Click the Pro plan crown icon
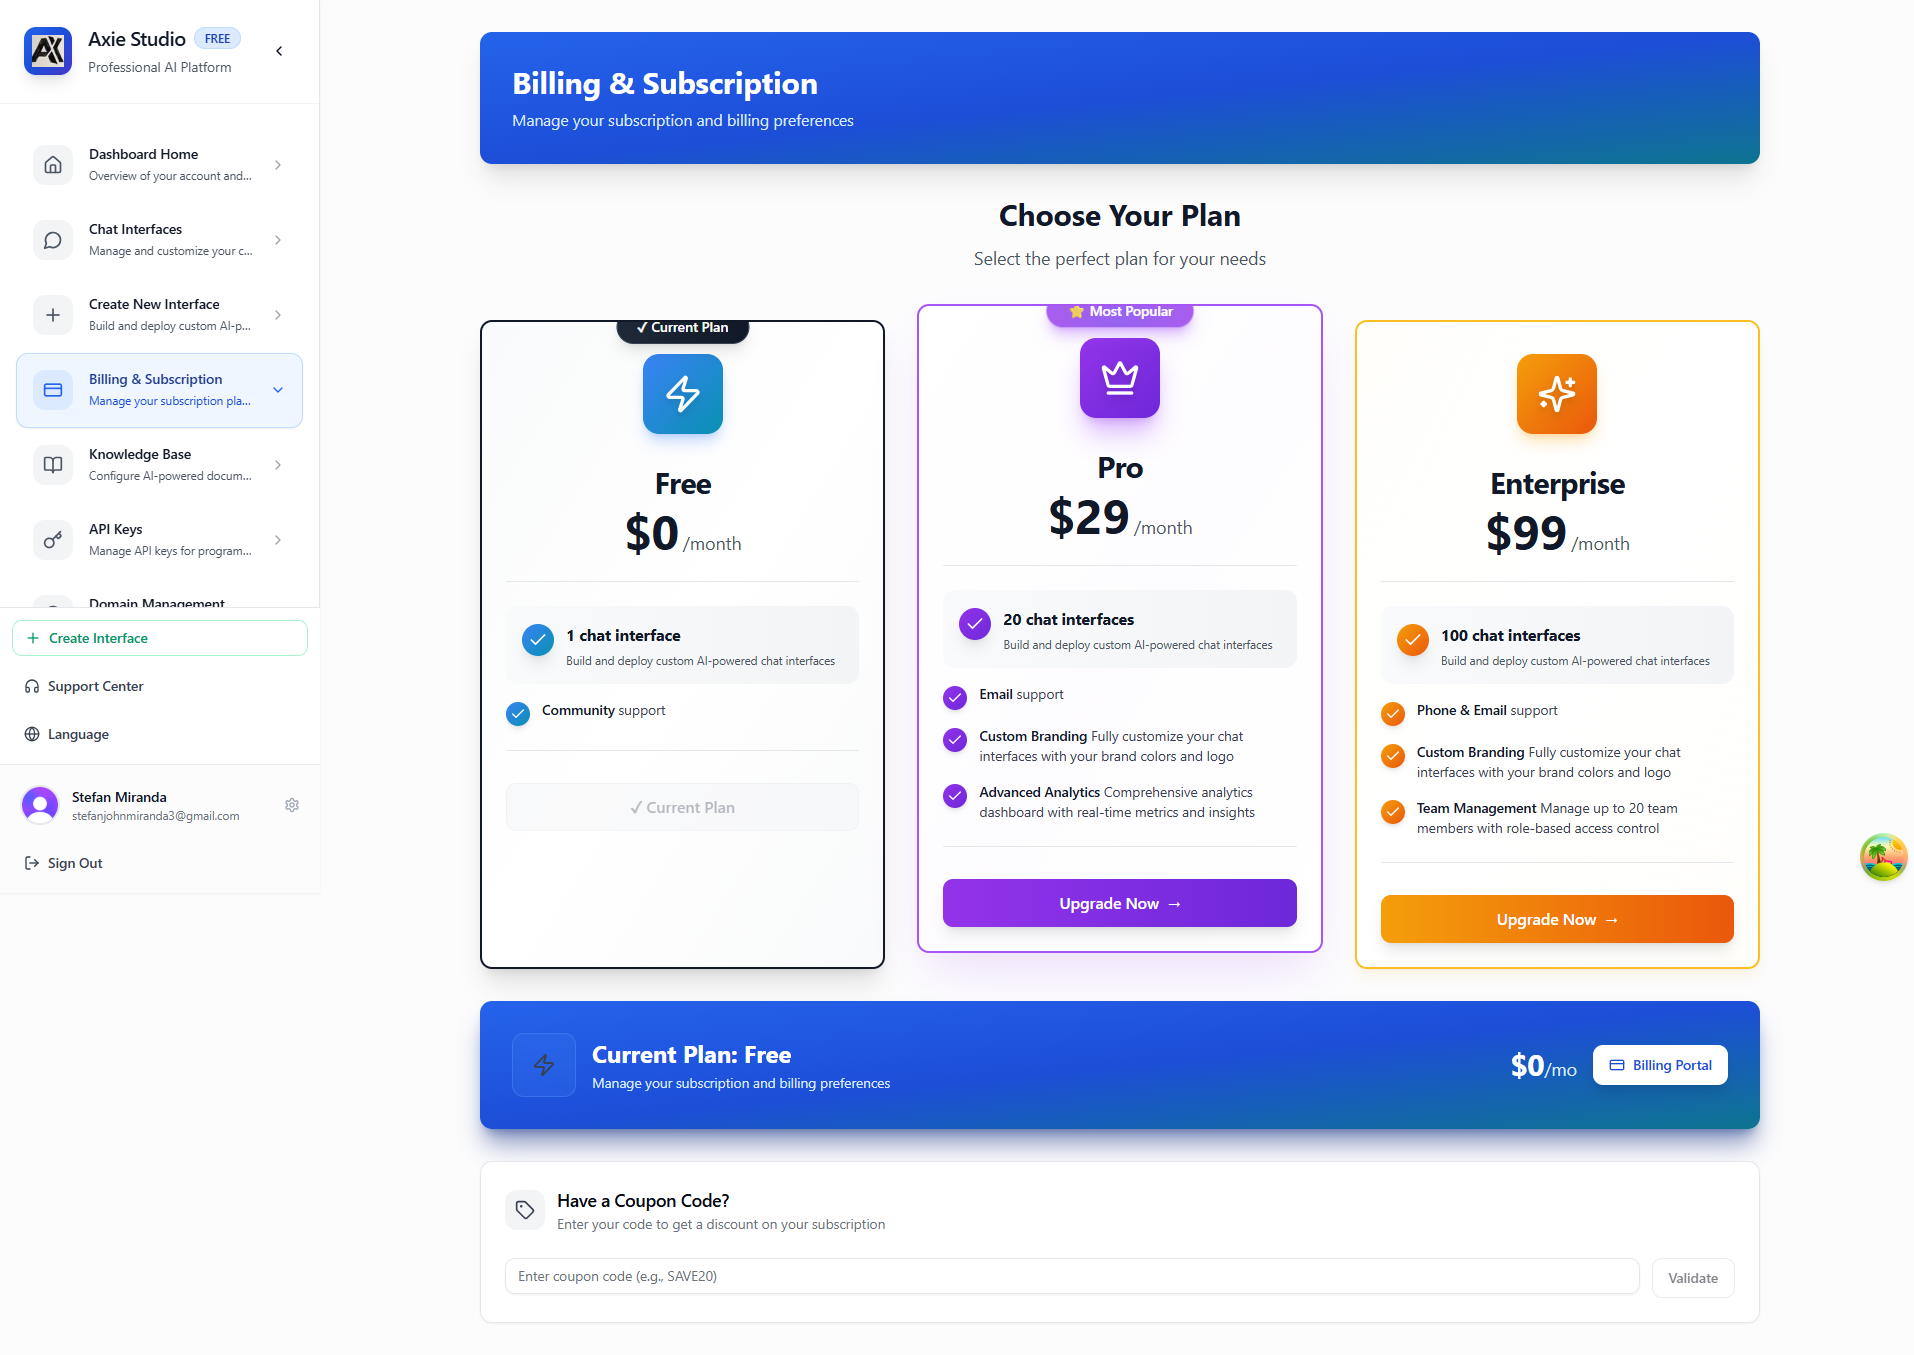 click(1119, 379)
